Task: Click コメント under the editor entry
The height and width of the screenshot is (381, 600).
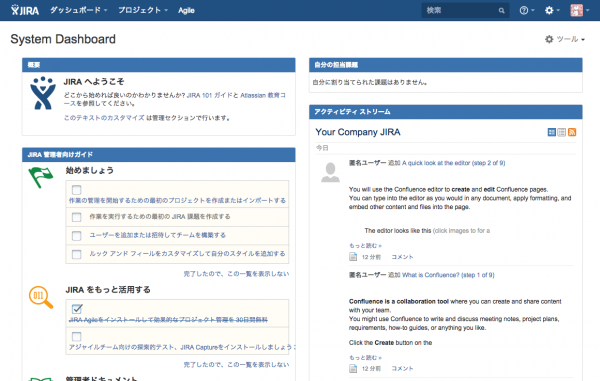Action: (402, 257)
